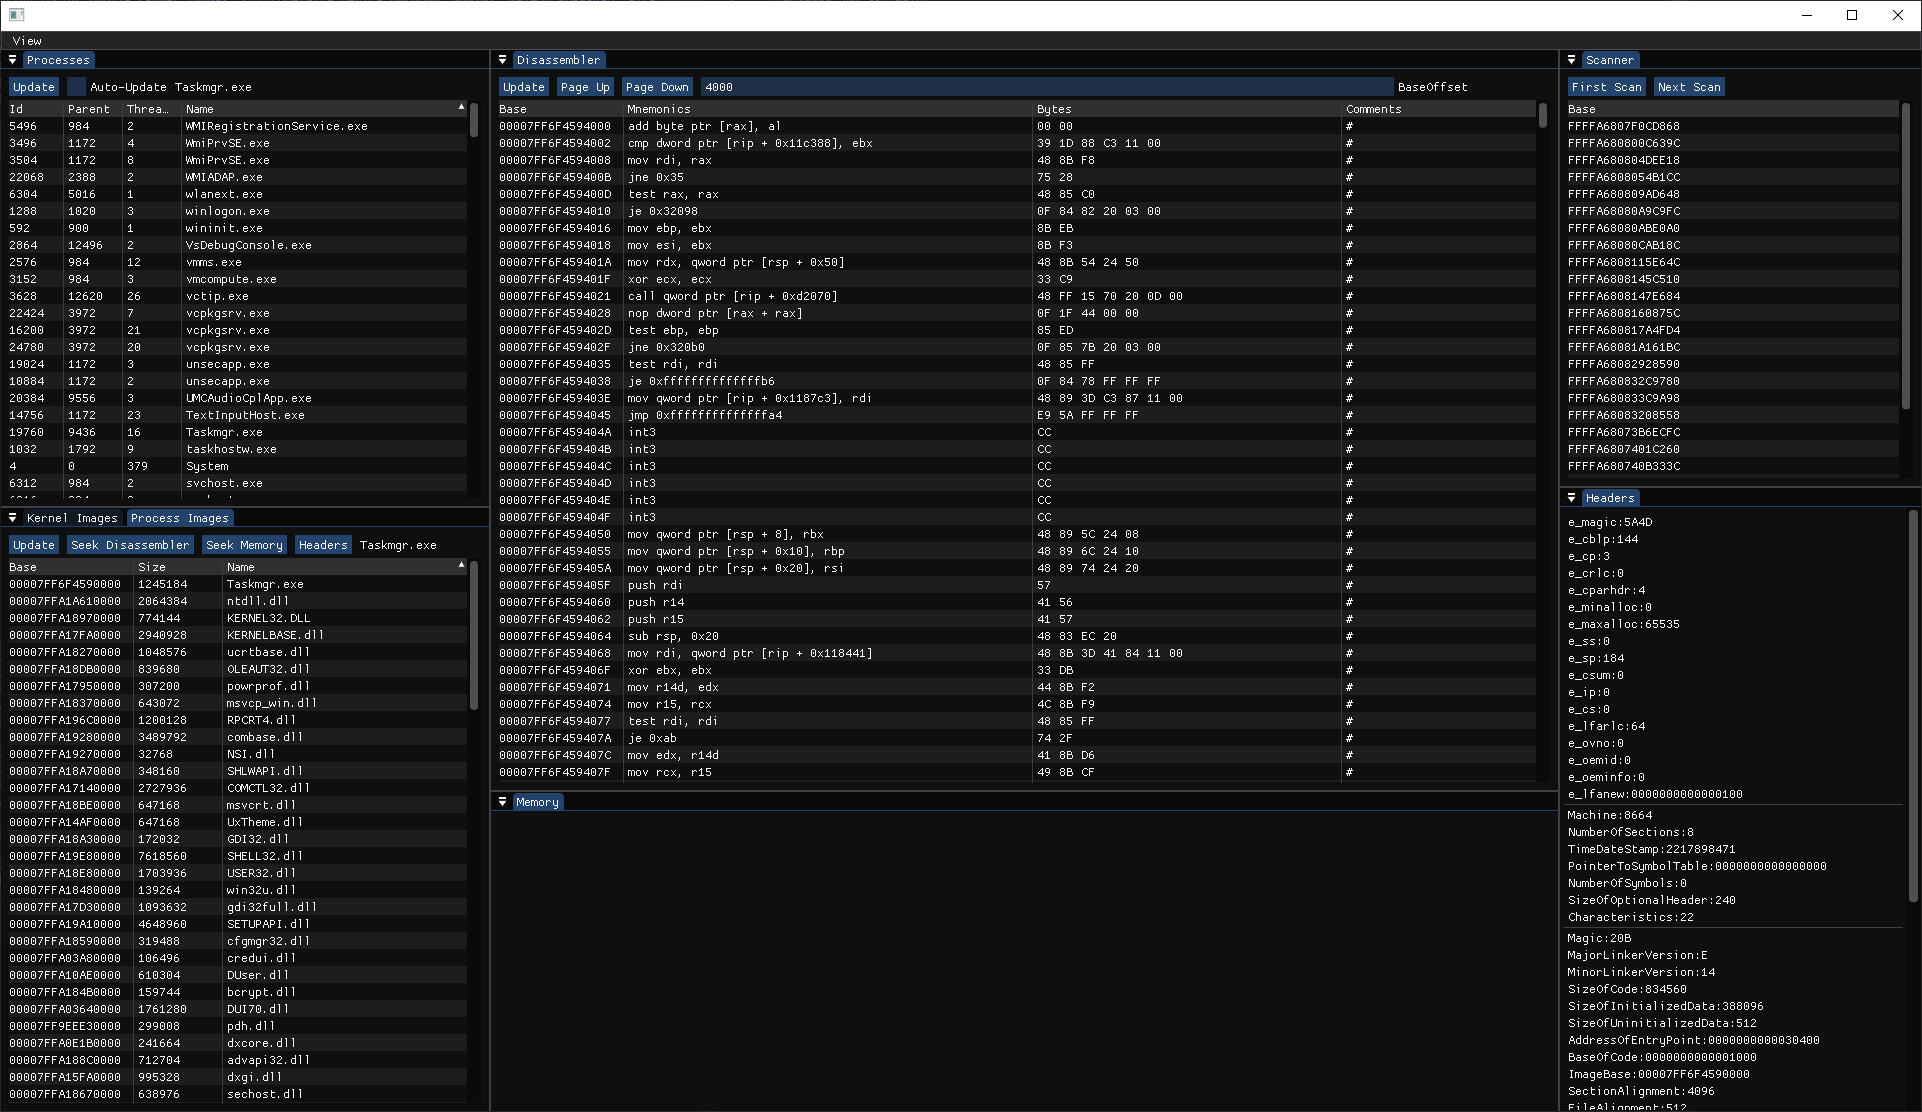Click the Scanner panel's dropdown triangle
The height and width of the screenshot is (1112, 1922).
coord(1572,60)
